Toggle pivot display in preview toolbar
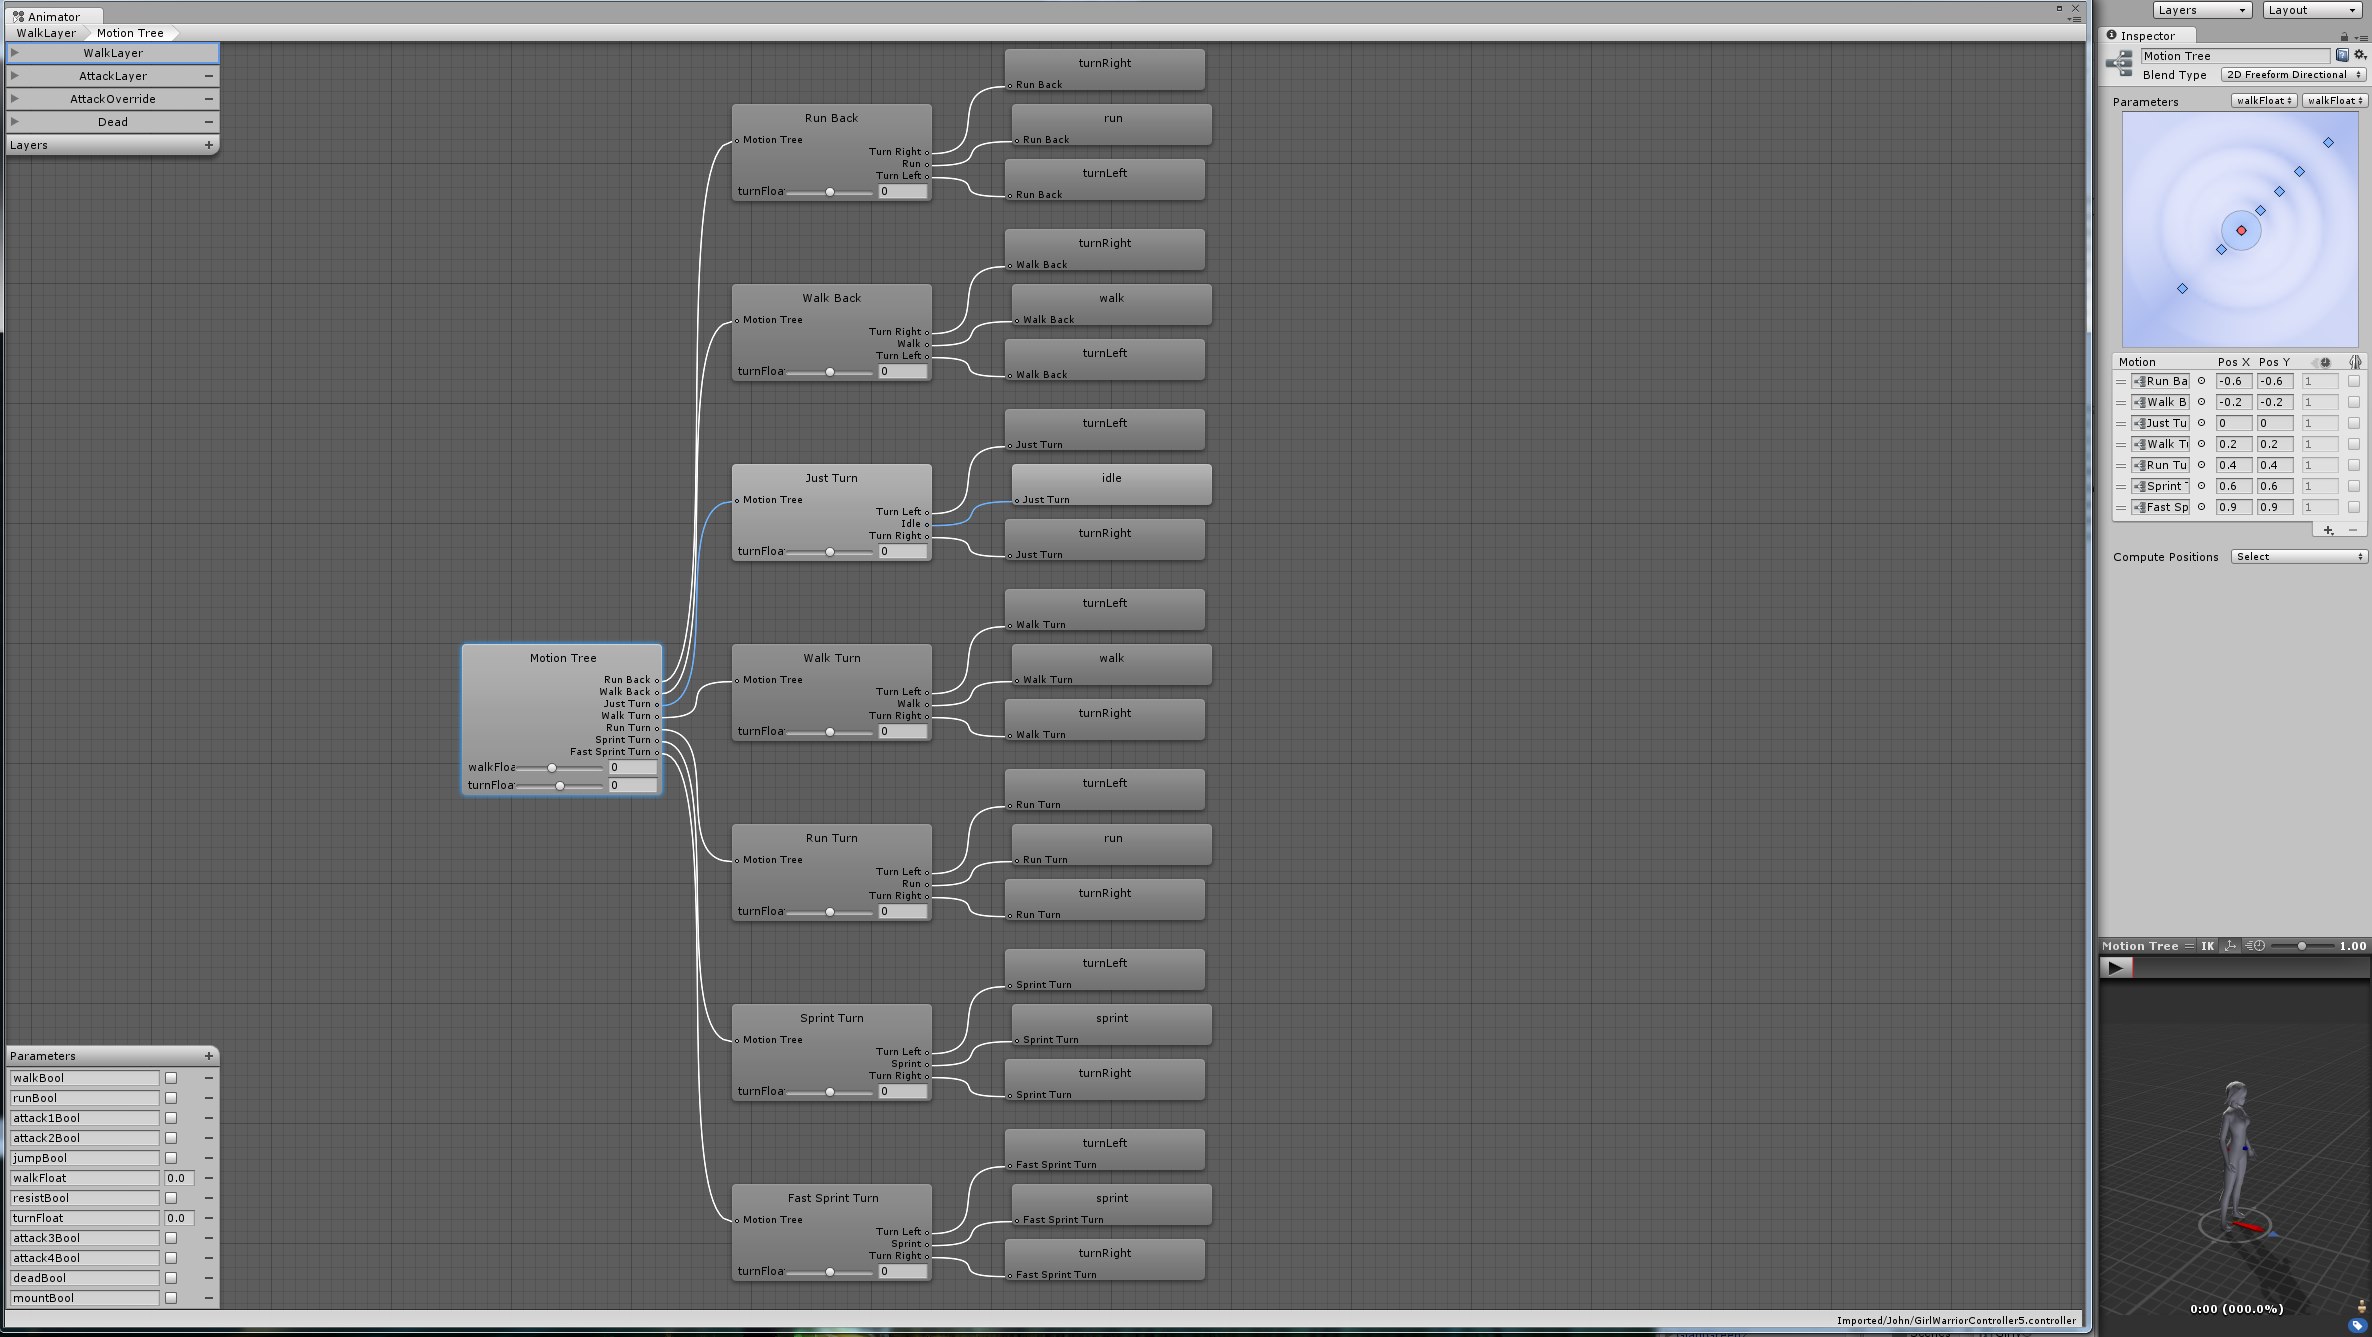The width and height of the screenshot is (2372, 1337). [2230, 946]
